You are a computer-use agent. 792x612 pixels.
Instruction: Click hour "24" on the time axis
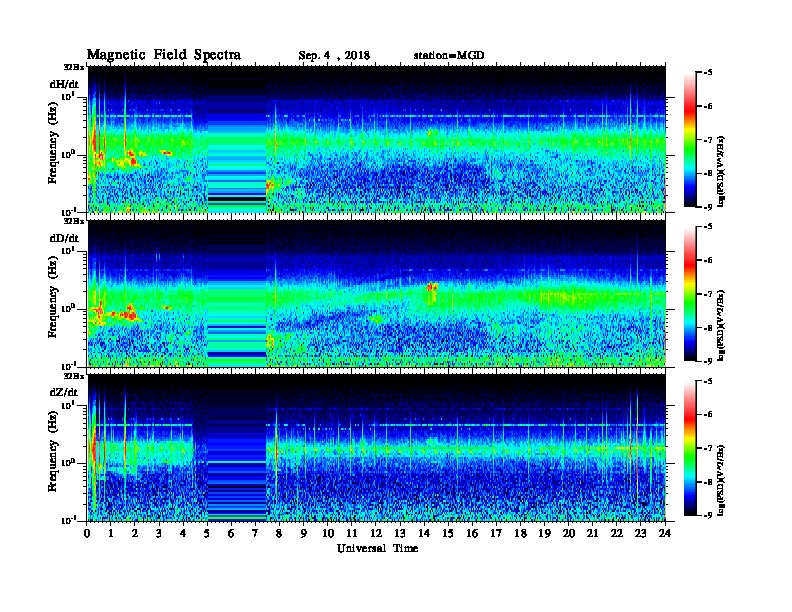(665, 534)
